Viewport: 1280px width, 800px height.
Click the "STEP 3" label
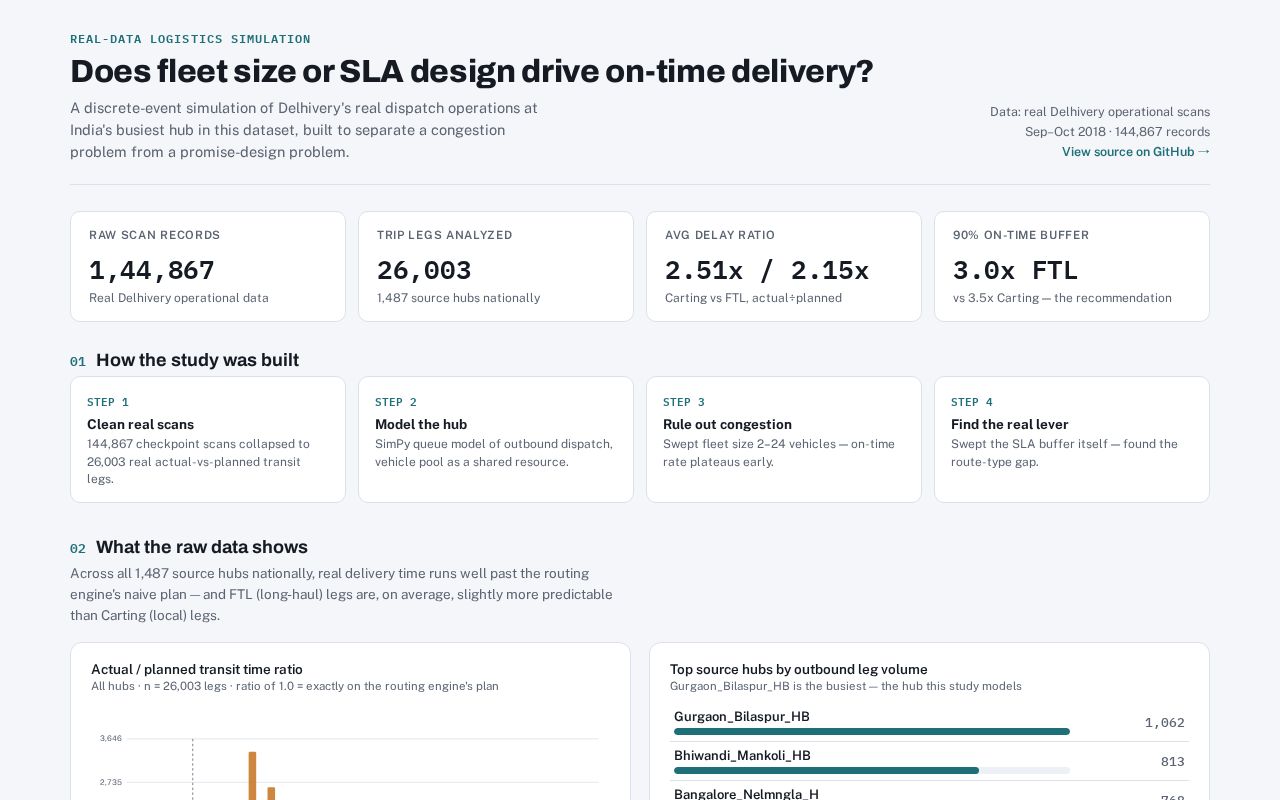click(x=684, y=402)
